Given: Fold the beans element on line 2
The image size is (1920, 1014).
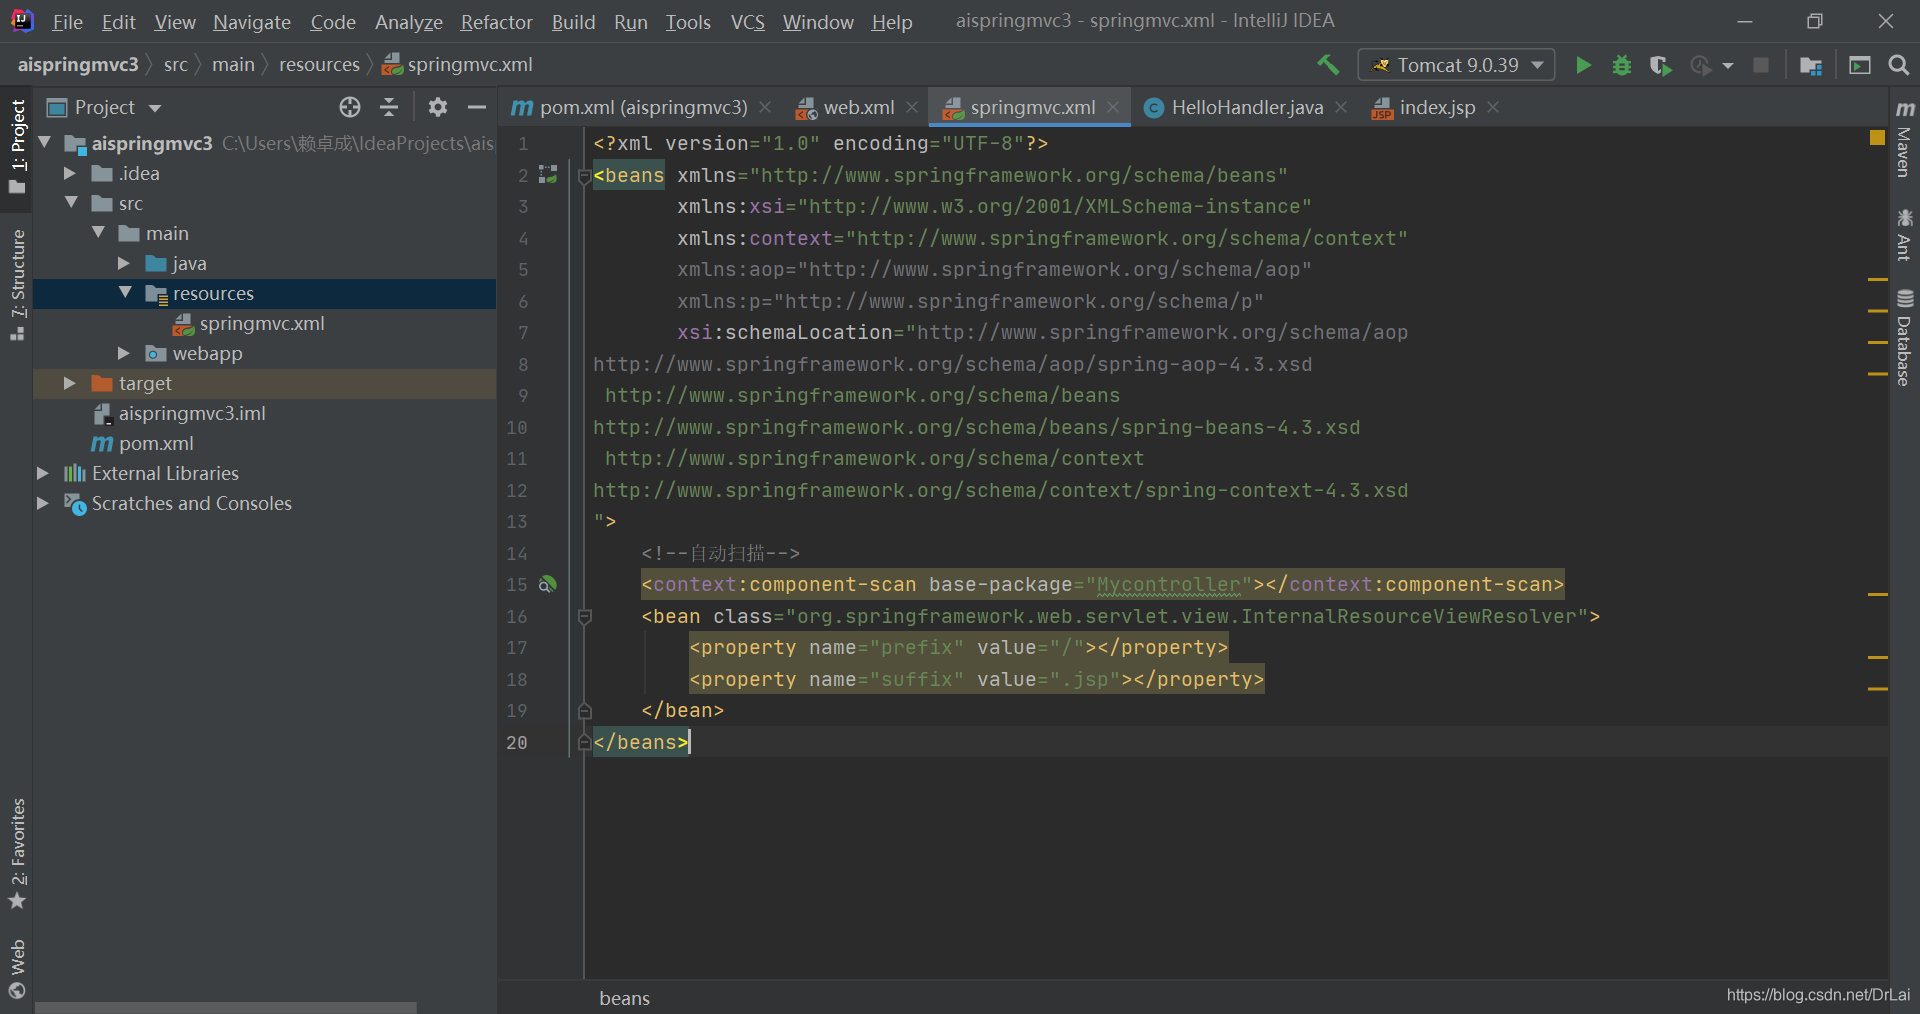Looking at the screenshot, I should [585, 176].
